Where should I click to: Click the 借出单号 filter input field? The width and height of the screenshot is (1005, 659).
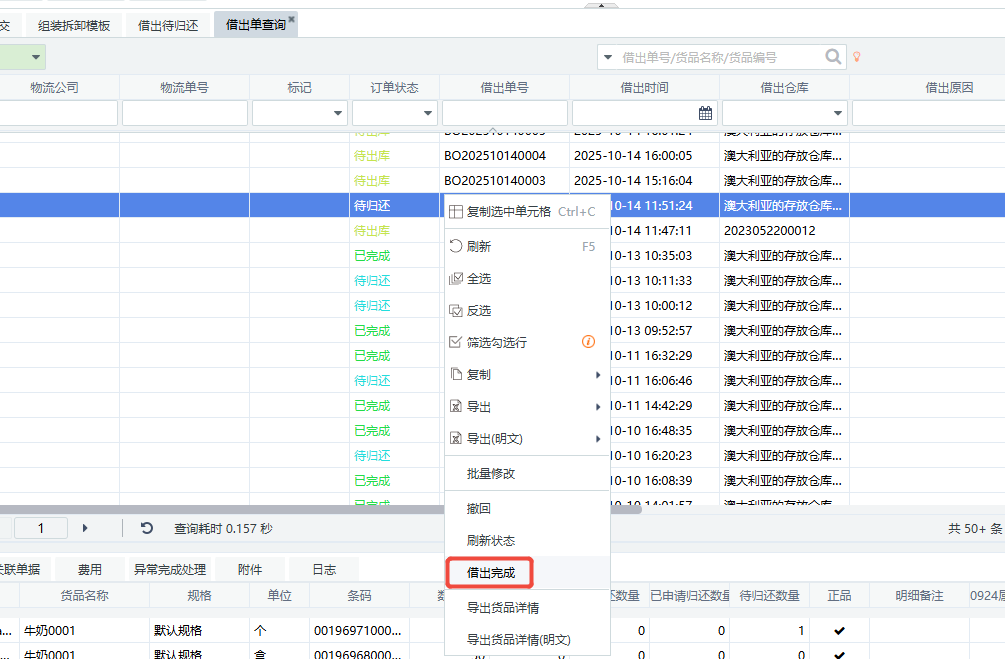[504, 113]
